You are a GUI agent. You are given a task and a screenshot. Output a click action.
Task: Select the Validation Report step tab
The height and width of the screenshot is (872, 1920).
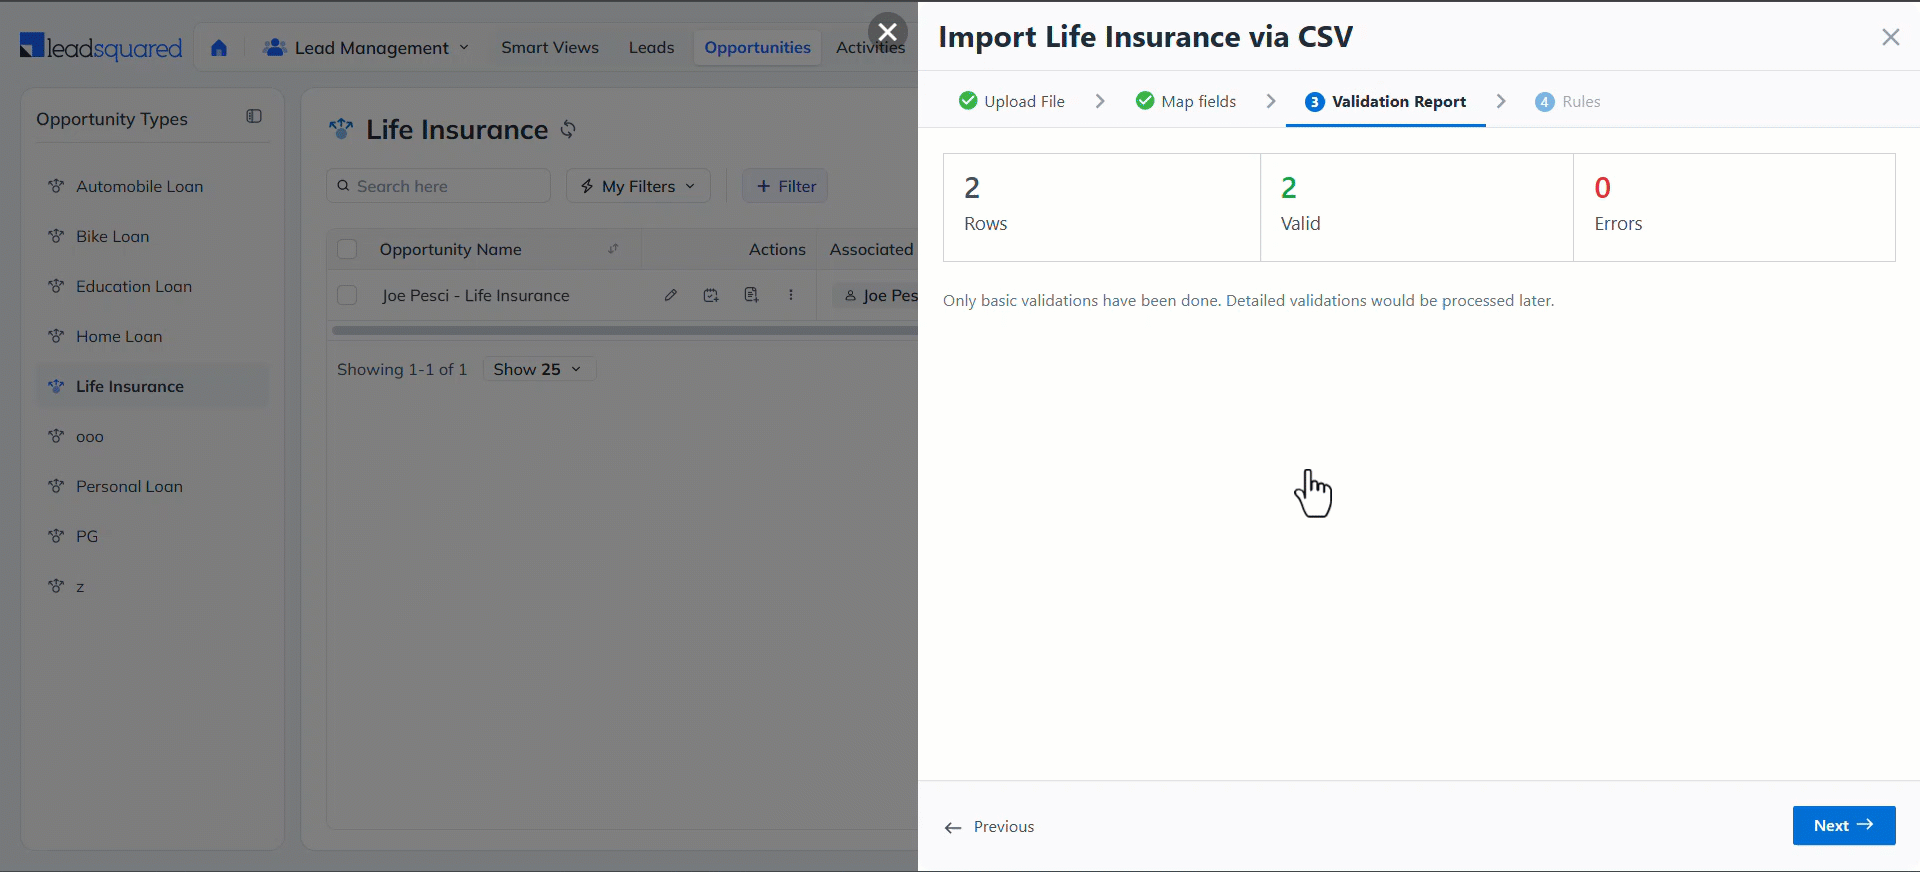click(1385, 101)
